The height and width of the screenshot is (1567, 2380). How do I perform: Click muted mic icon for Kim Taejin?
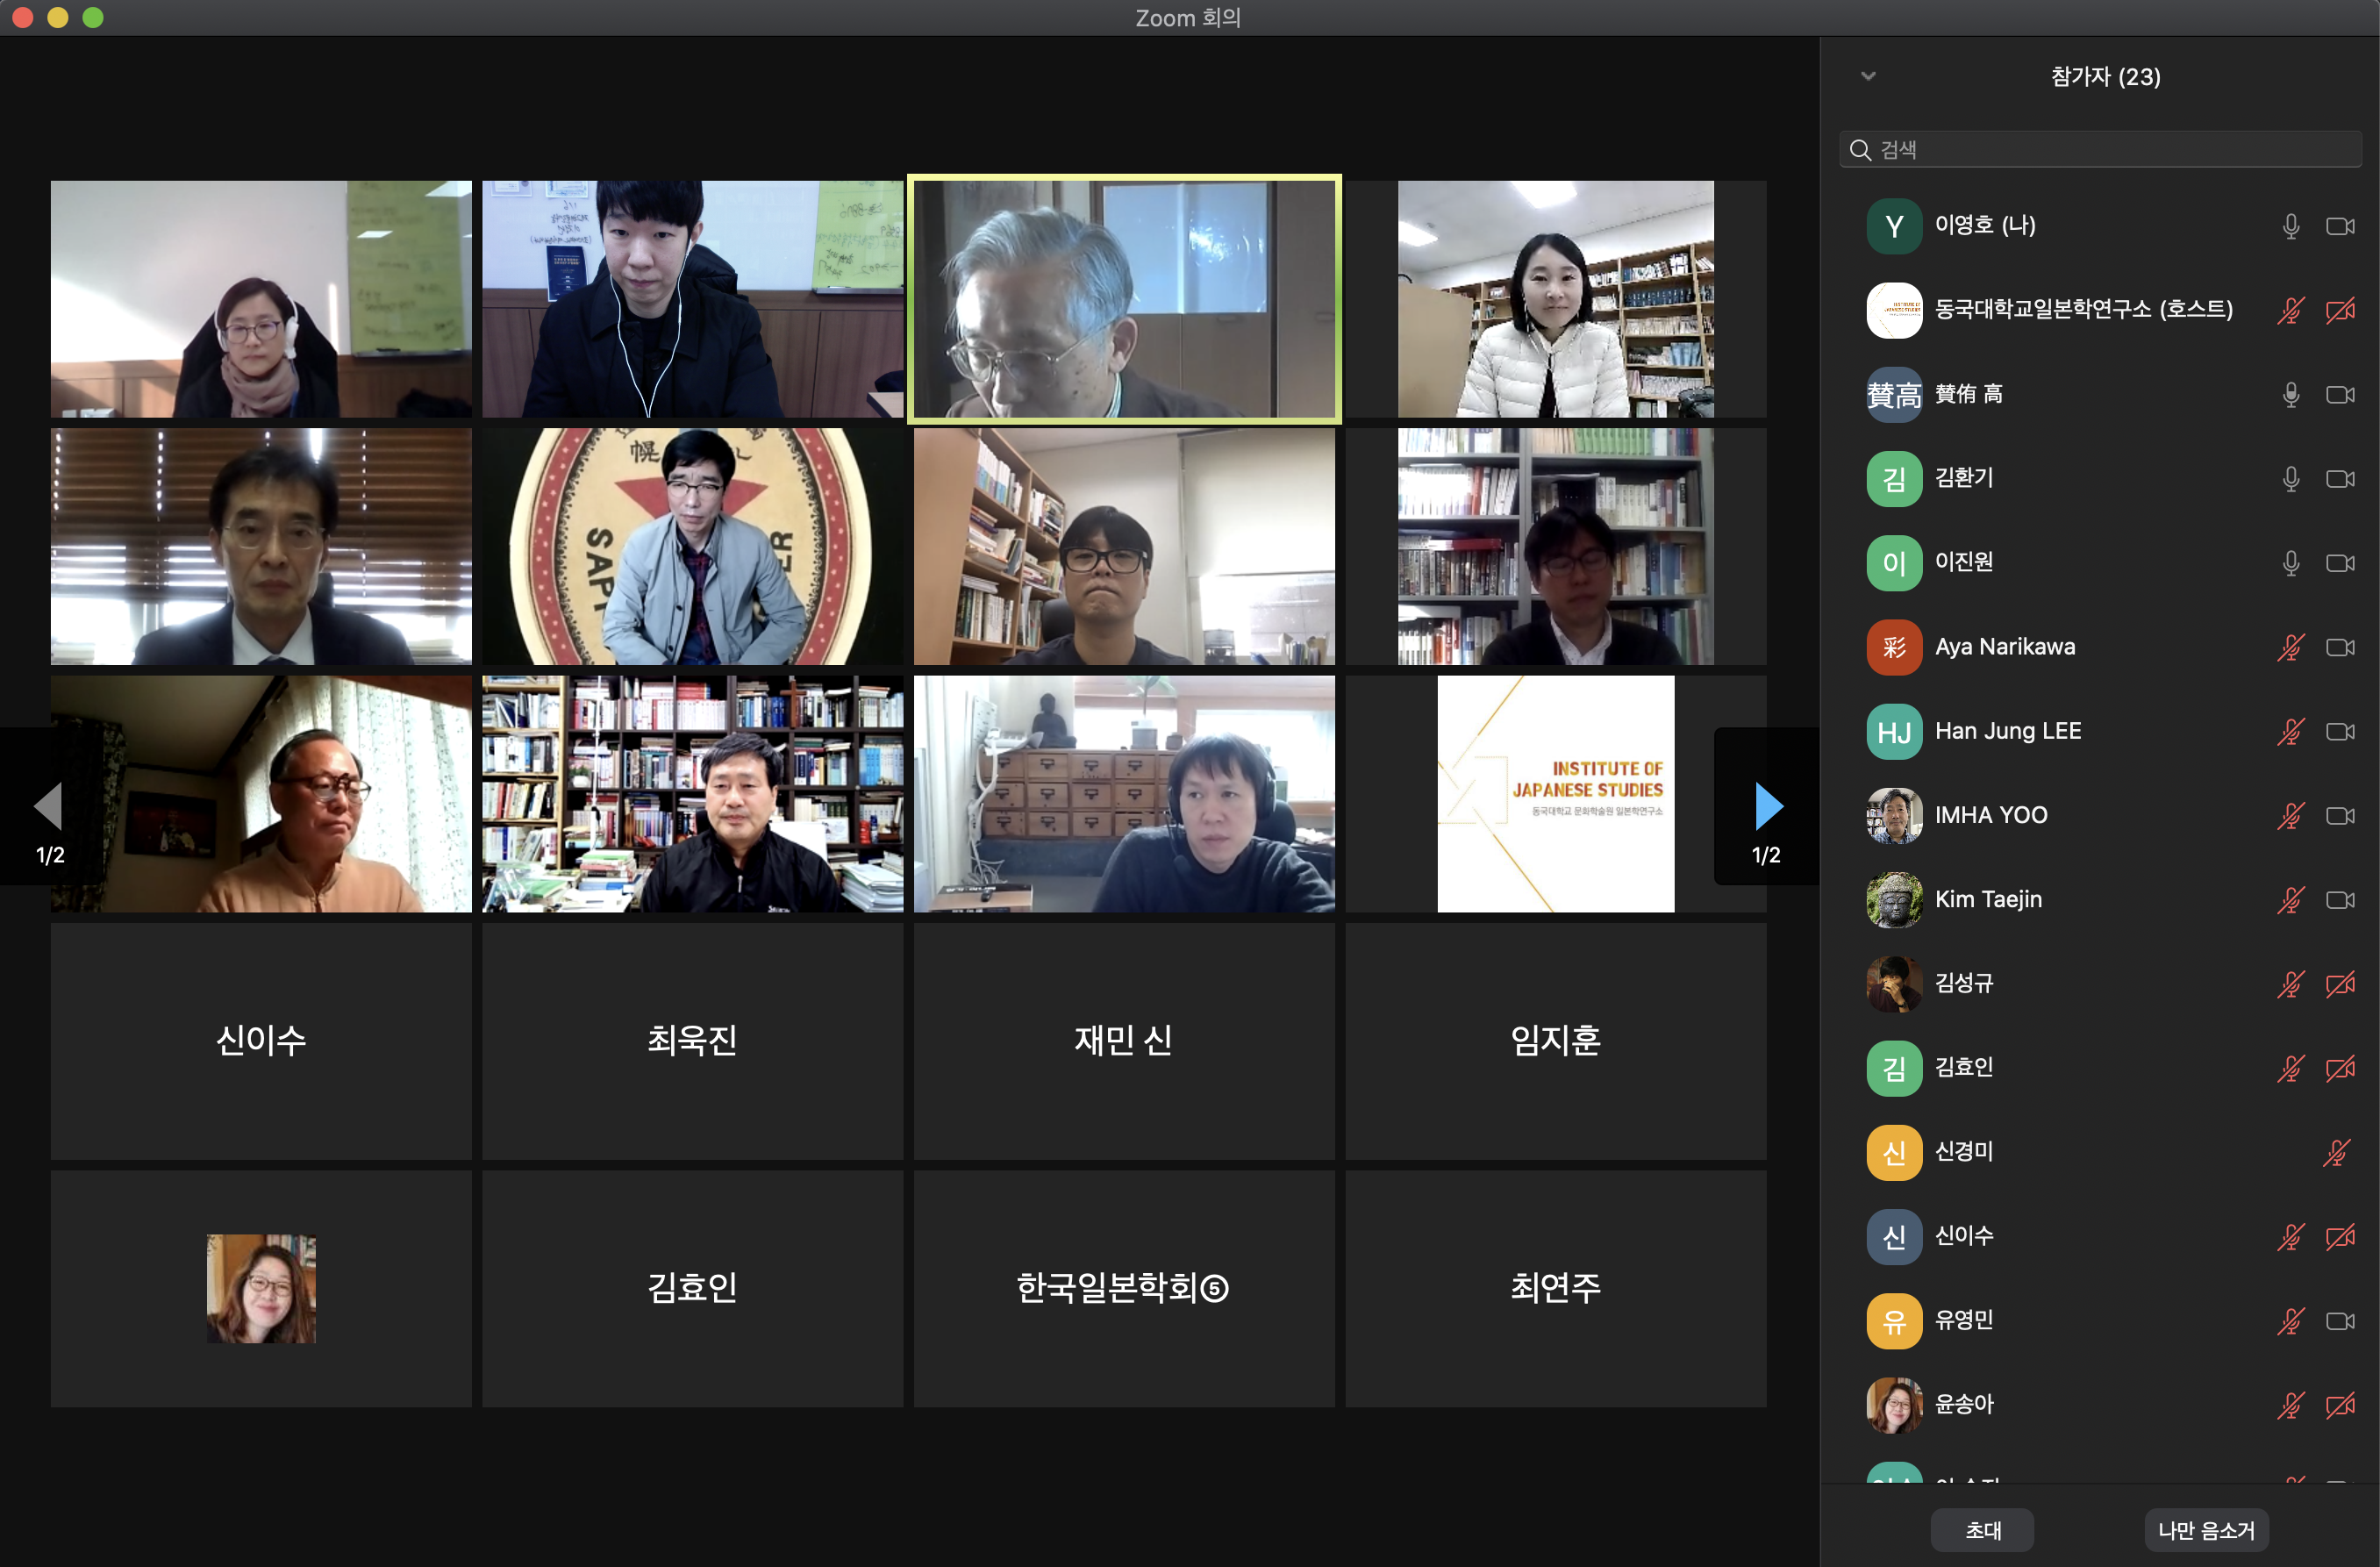(x=2291, y=900)
